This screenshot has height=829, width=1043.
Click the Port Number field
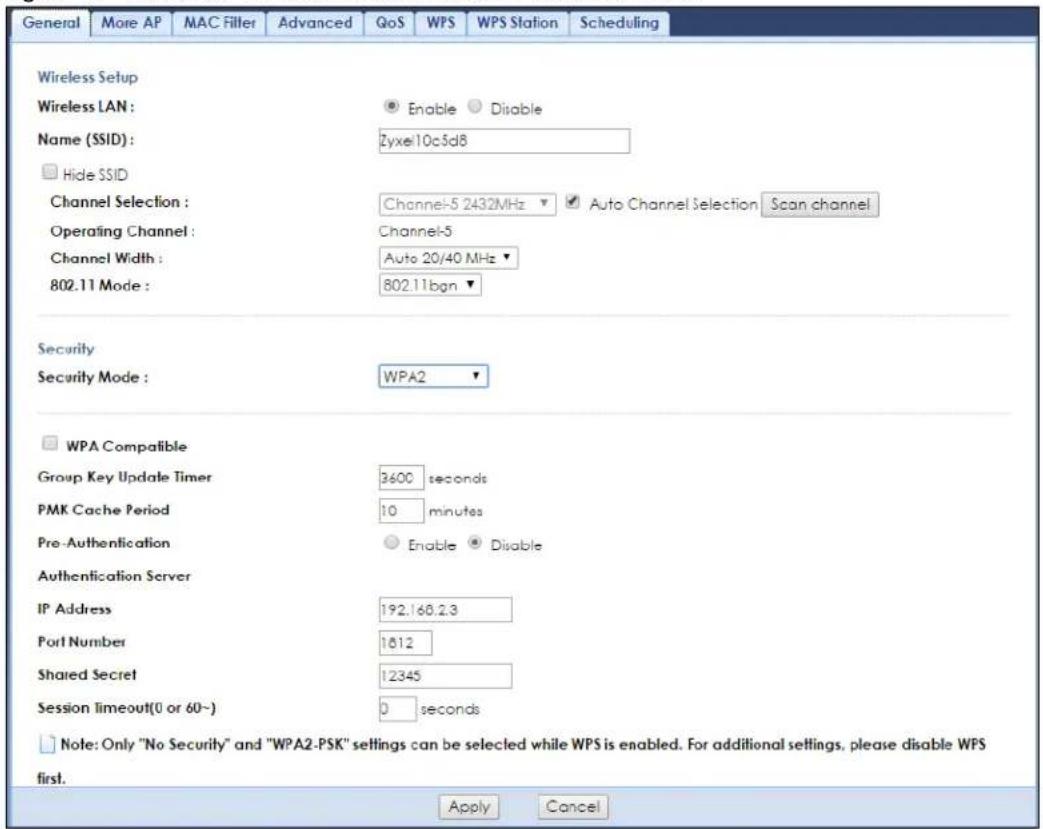click(x=405, y=643)
